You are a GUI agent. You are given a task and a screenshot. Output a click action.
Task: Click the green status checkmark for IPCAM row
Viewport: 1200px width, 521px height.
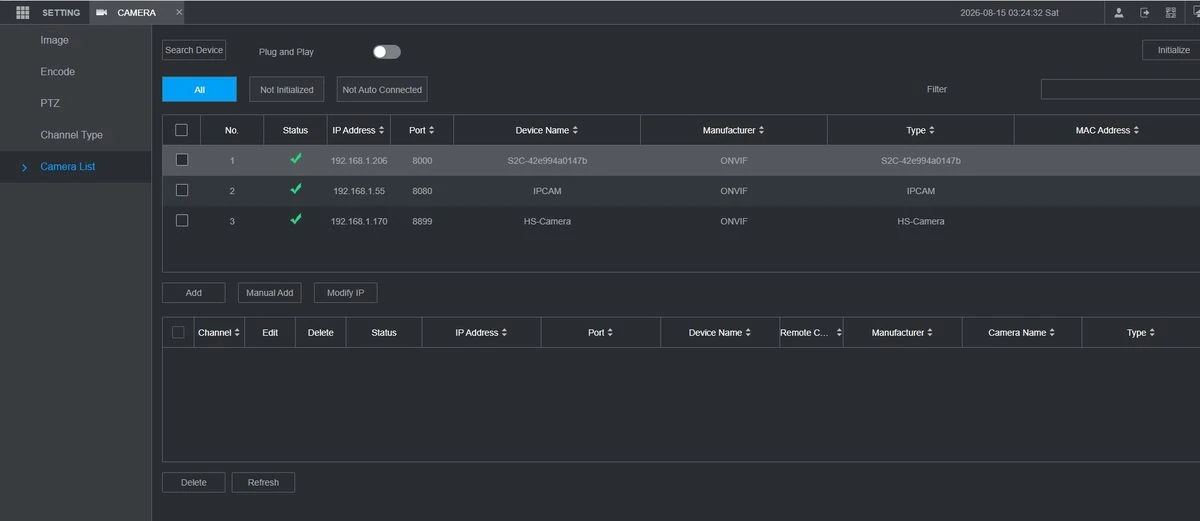pyautogui.click(x=295, y=189)
